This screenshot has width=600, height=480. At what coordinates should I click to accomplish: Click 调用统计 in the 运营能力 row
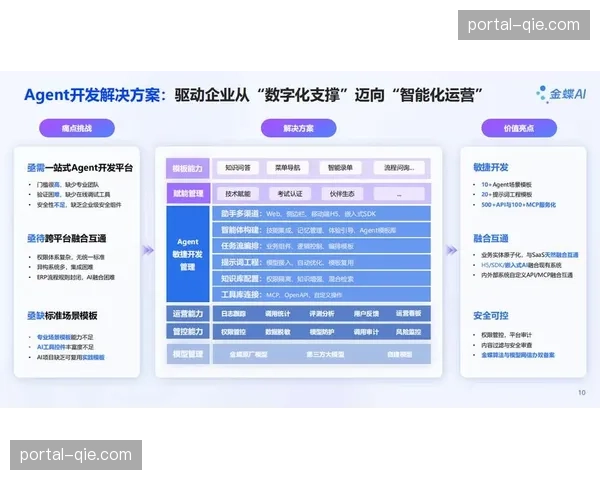(x=278, y=314)
